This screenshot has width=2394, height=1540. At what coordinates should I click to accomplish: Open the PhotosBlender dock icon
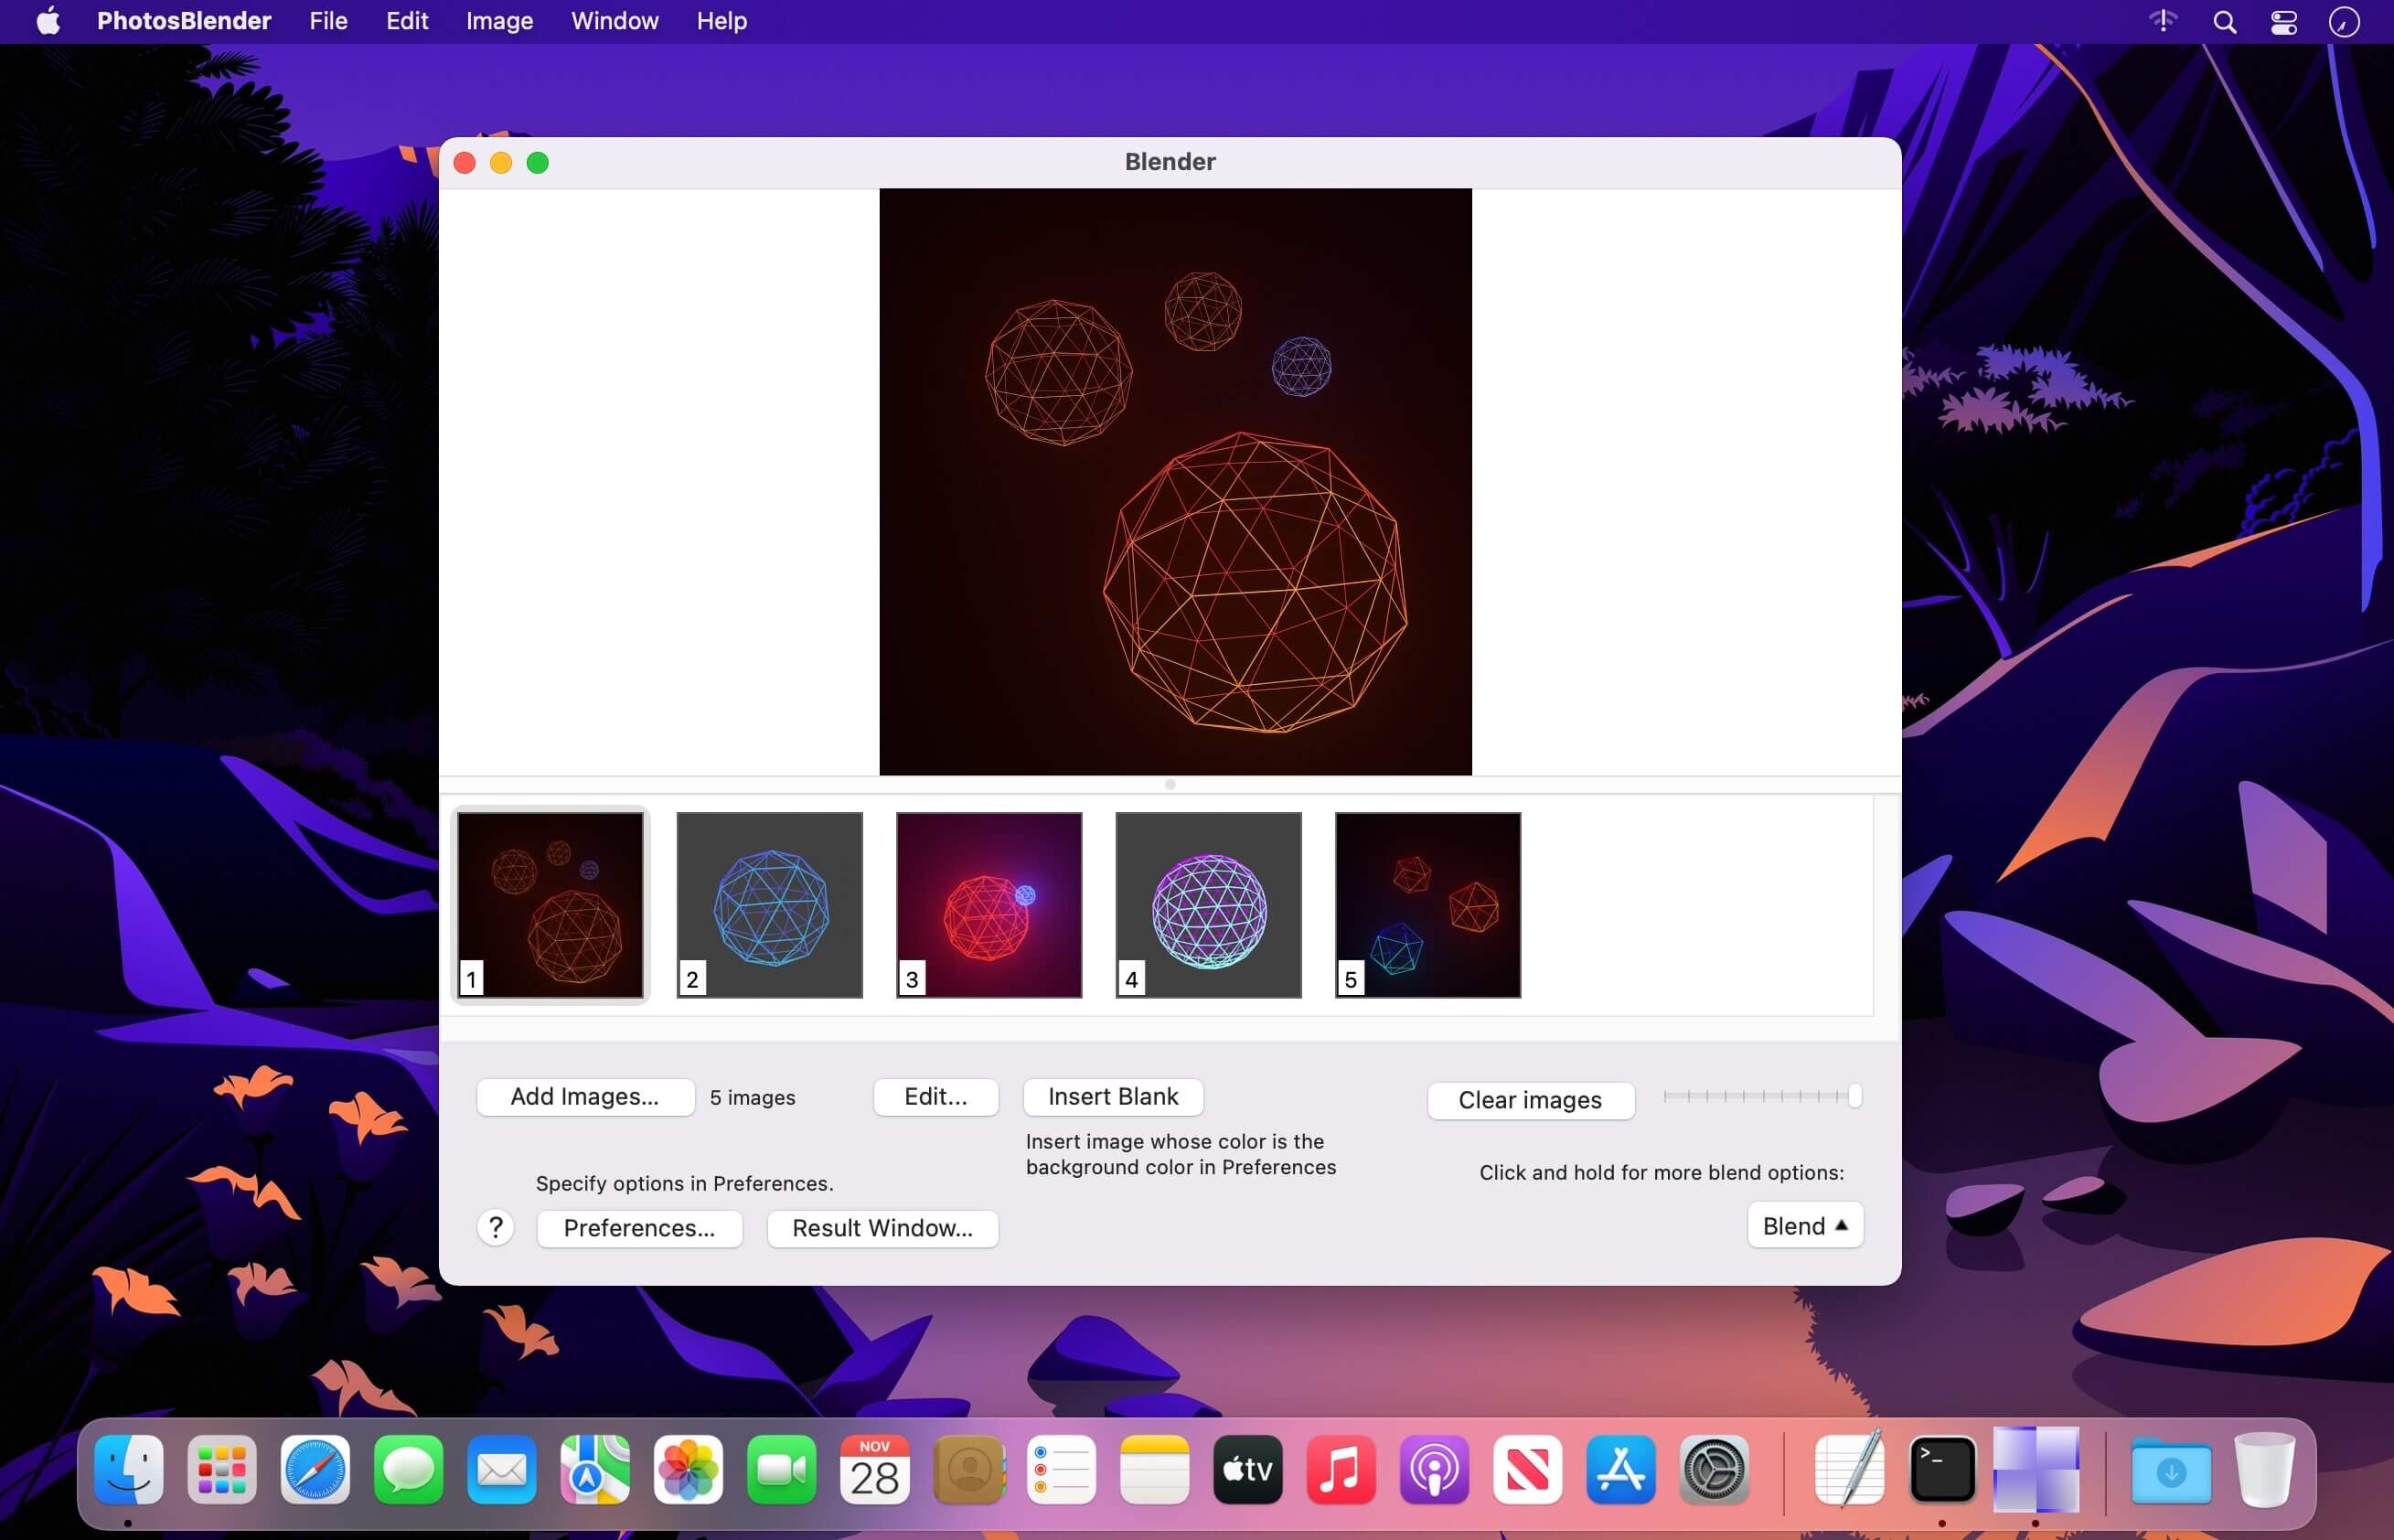pyautogui.click(x=2035, y=1470)
